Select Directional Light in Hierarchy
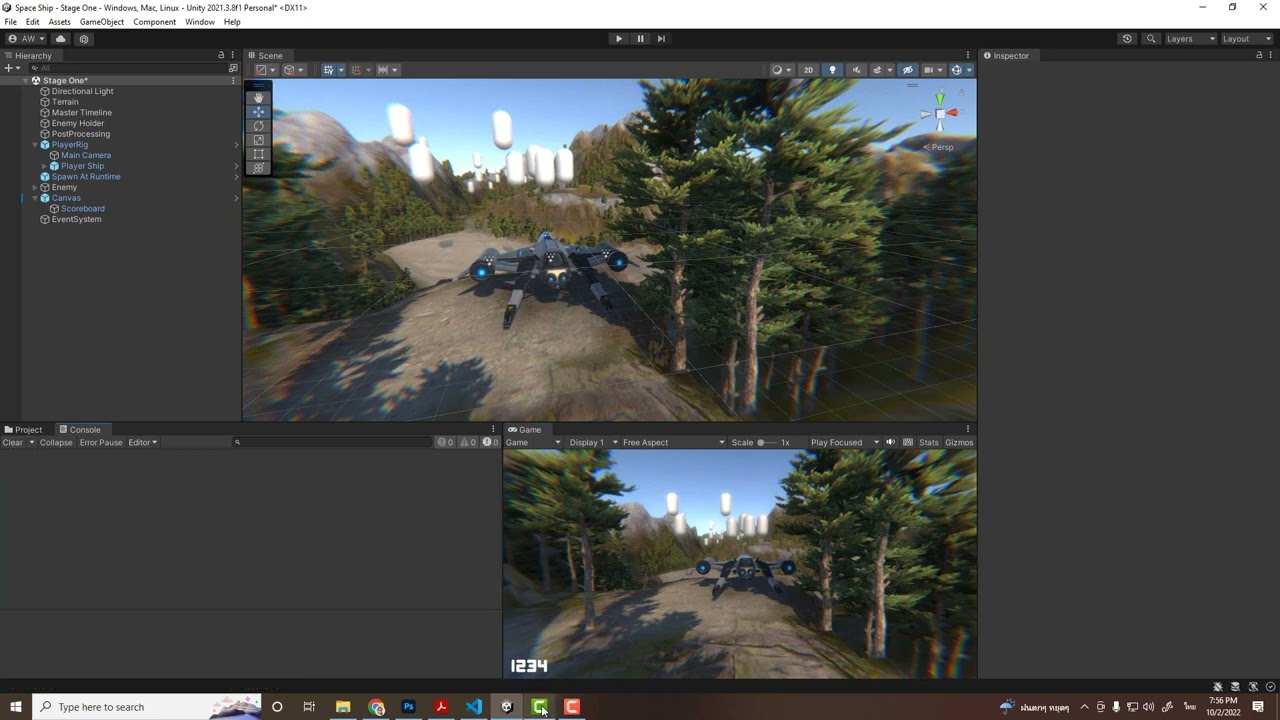Image resolution: width=1280 pixels, height=720 pixels. (x=82, y=91)
